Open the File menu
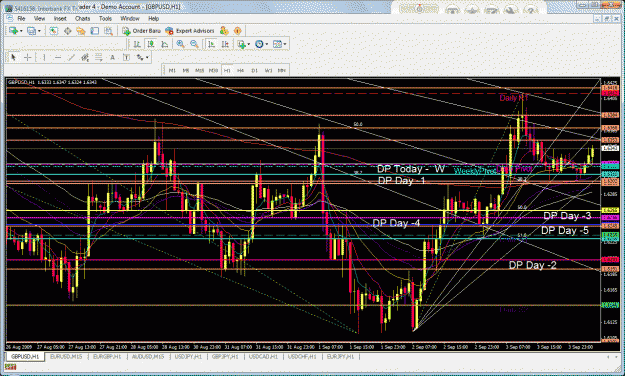 21,19
